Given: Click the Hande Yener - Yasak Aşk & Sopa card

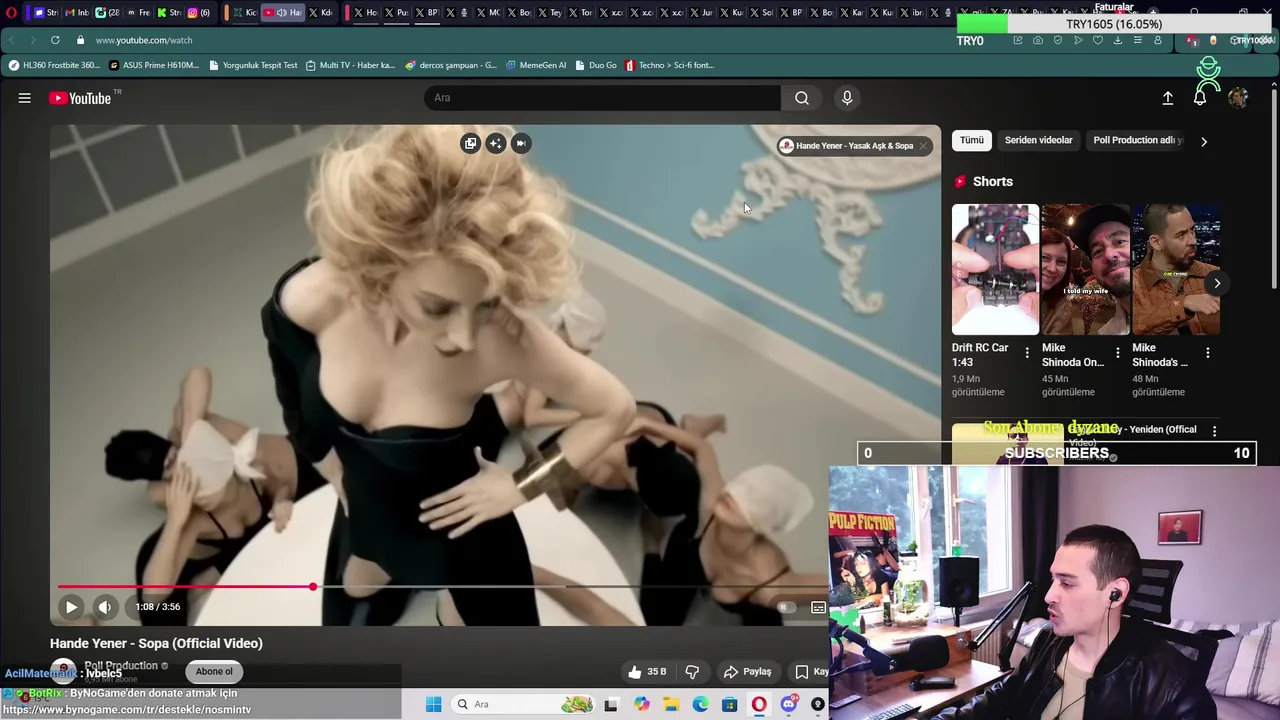Looking at the screenshot, I should click(846, 146).
